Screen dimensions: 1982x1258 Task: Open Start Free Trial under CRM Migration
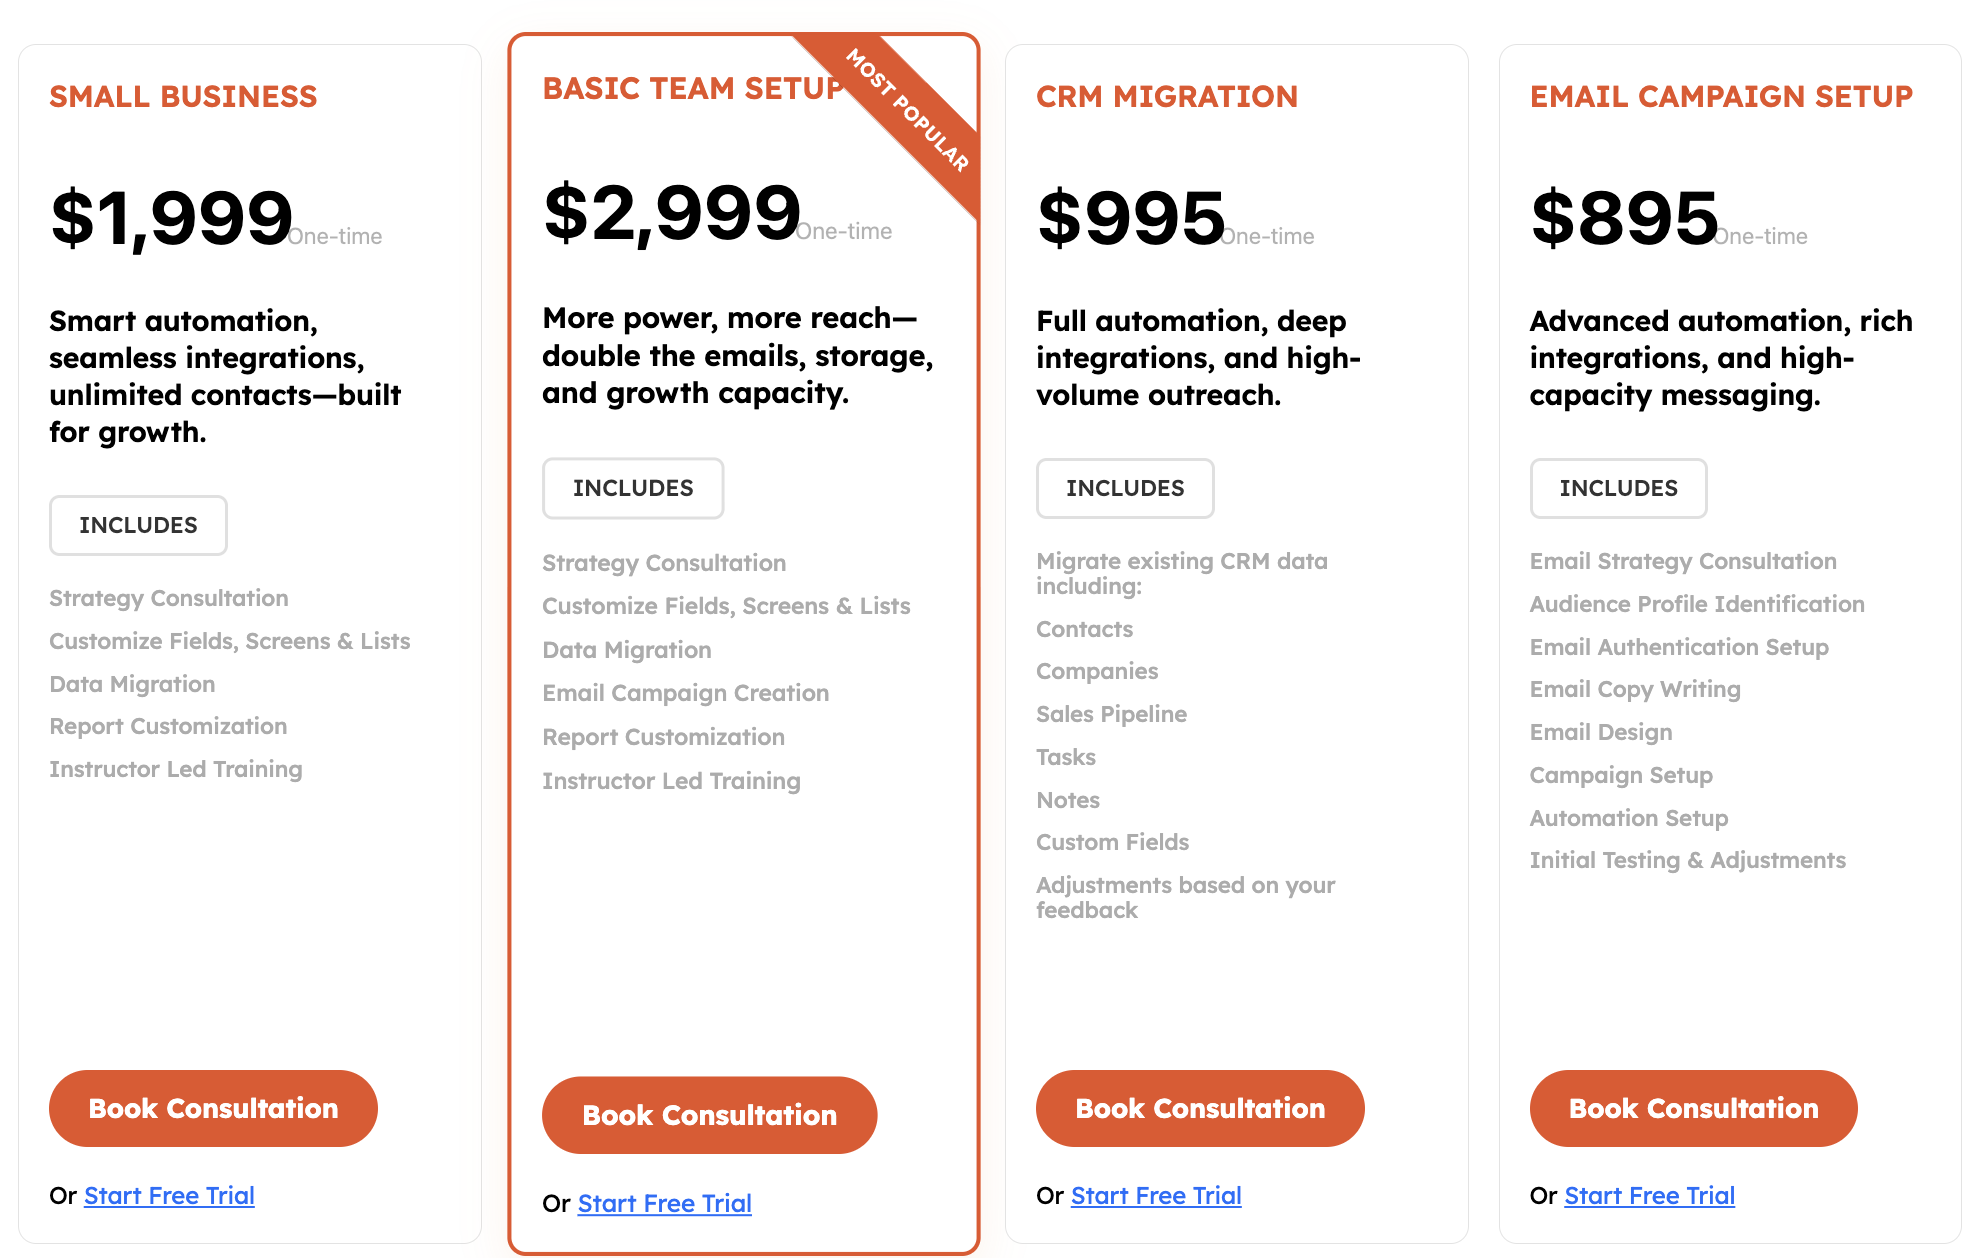point(1156,1195)
